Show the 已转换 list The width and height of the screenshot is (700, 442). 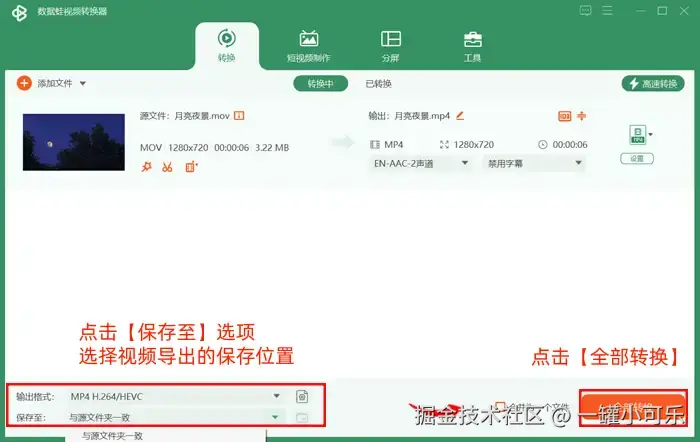pos(379,83)
